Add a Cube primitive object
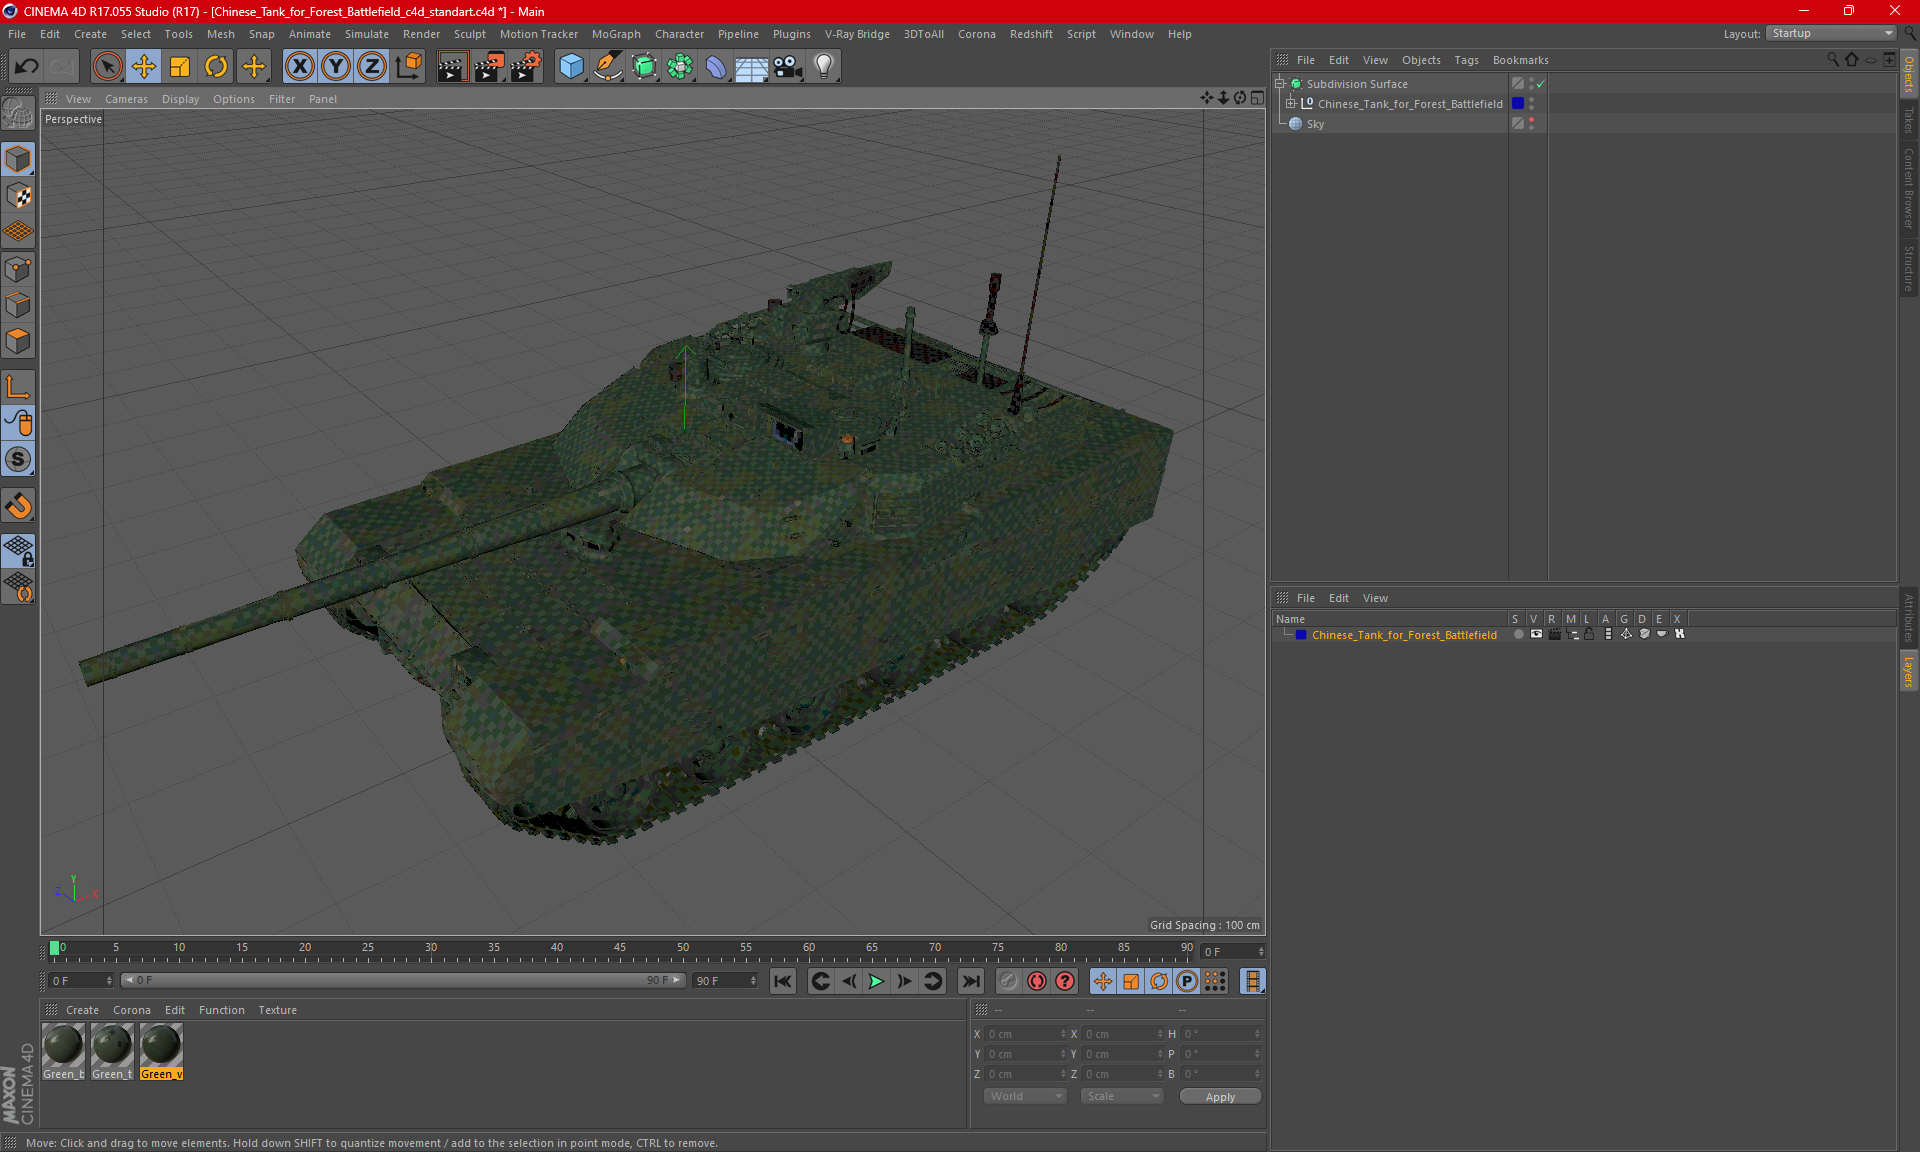The height and width of the screenshot is (1152, 1920). (x=571, y=67)
